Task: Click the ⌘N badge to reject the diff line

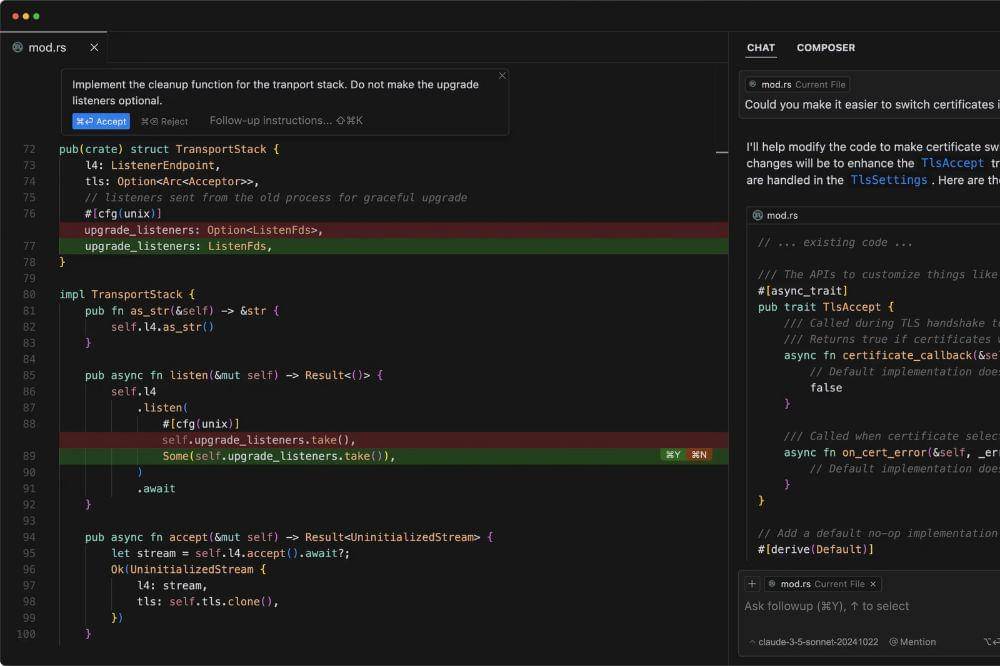Action: (700, 455)
